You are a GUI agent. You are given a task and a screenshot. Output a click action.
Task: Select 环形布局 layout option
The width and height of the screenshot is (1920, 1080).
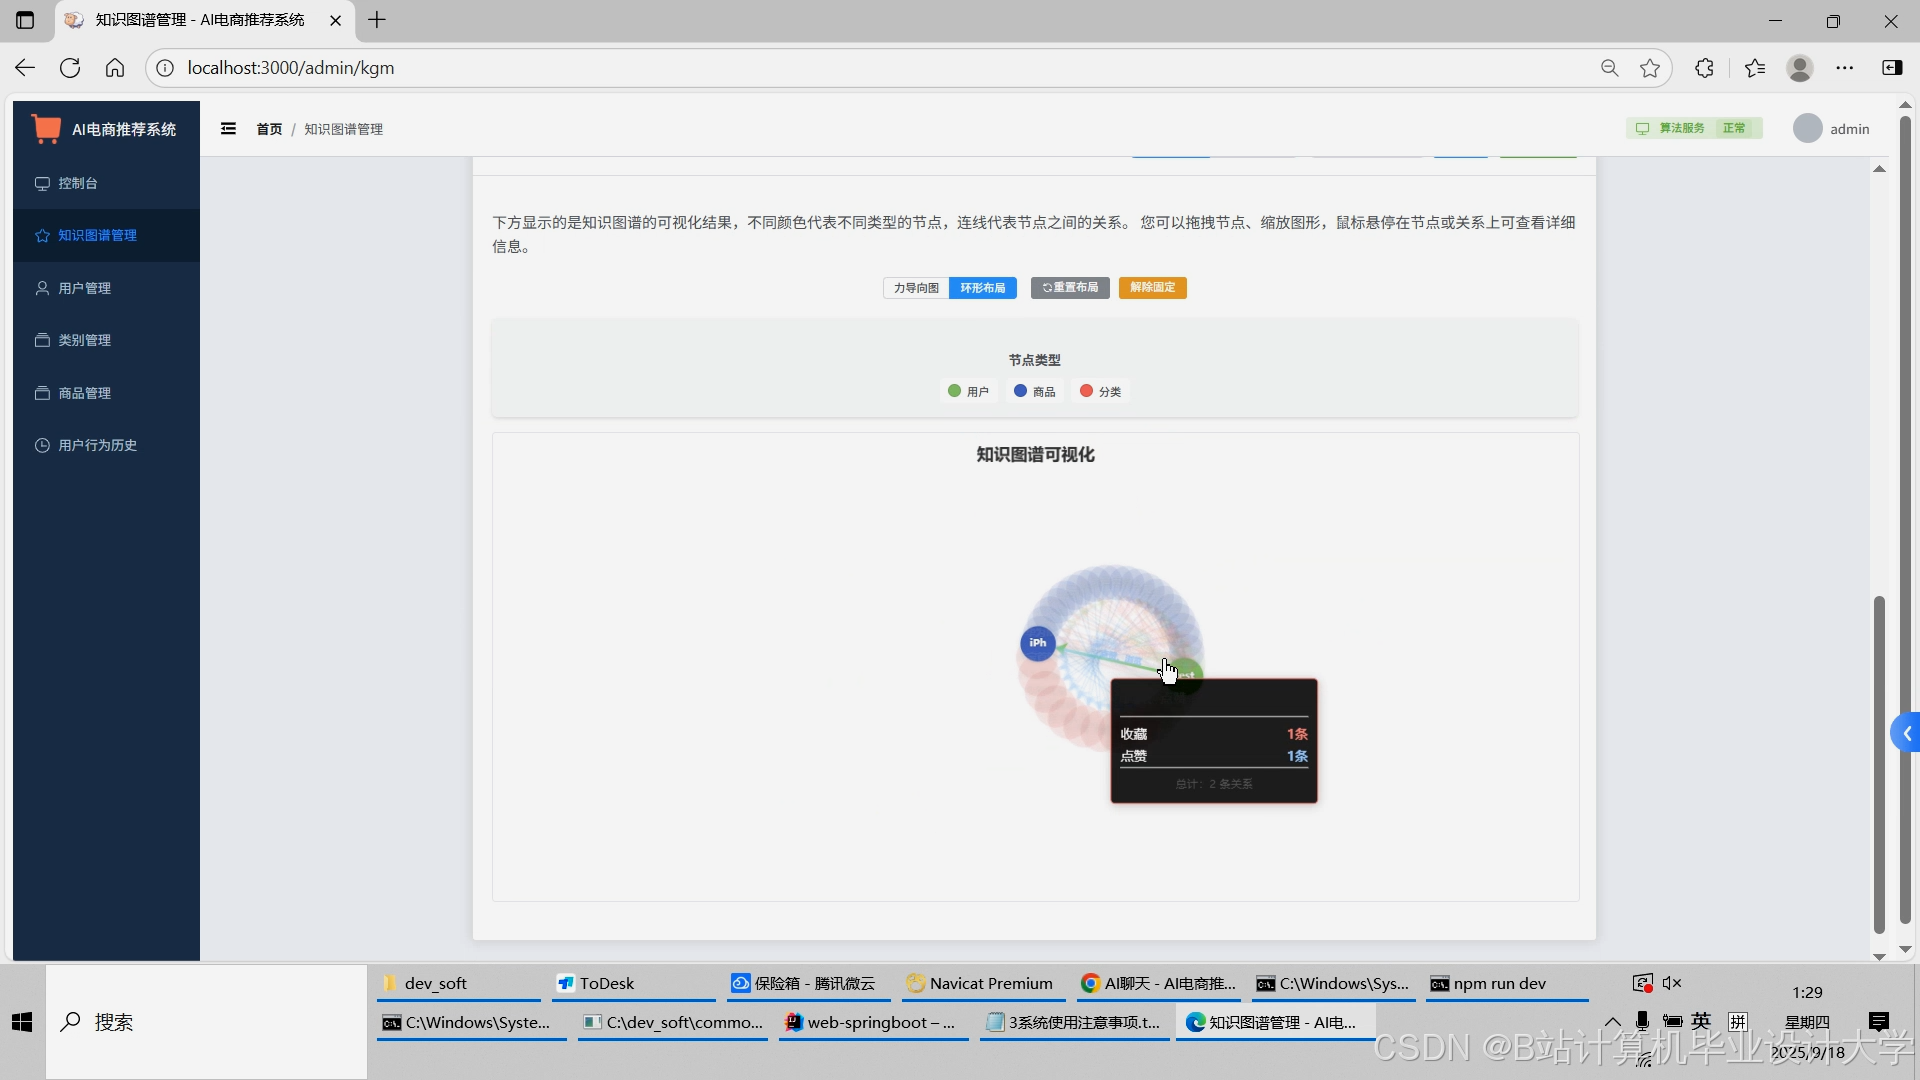[x=982, y=288]
